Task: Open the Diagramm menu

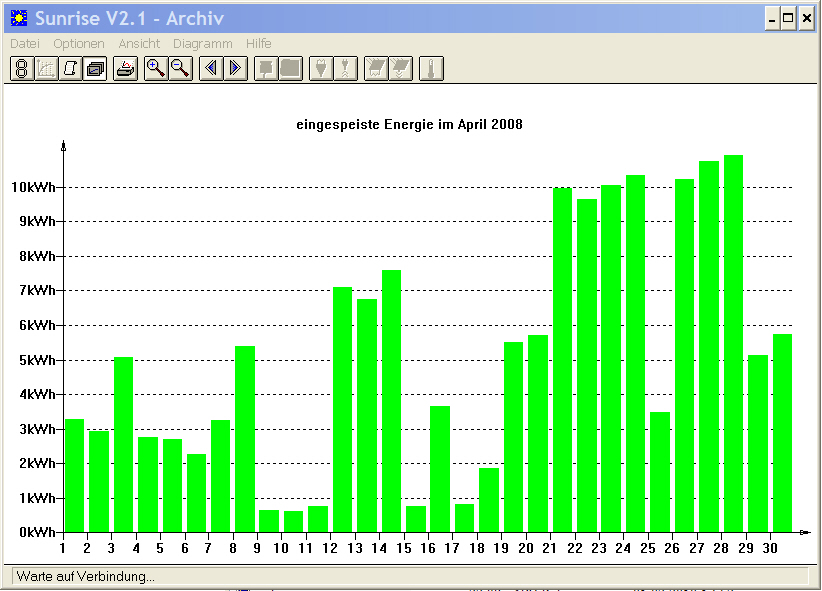Action: coord(203,44)
